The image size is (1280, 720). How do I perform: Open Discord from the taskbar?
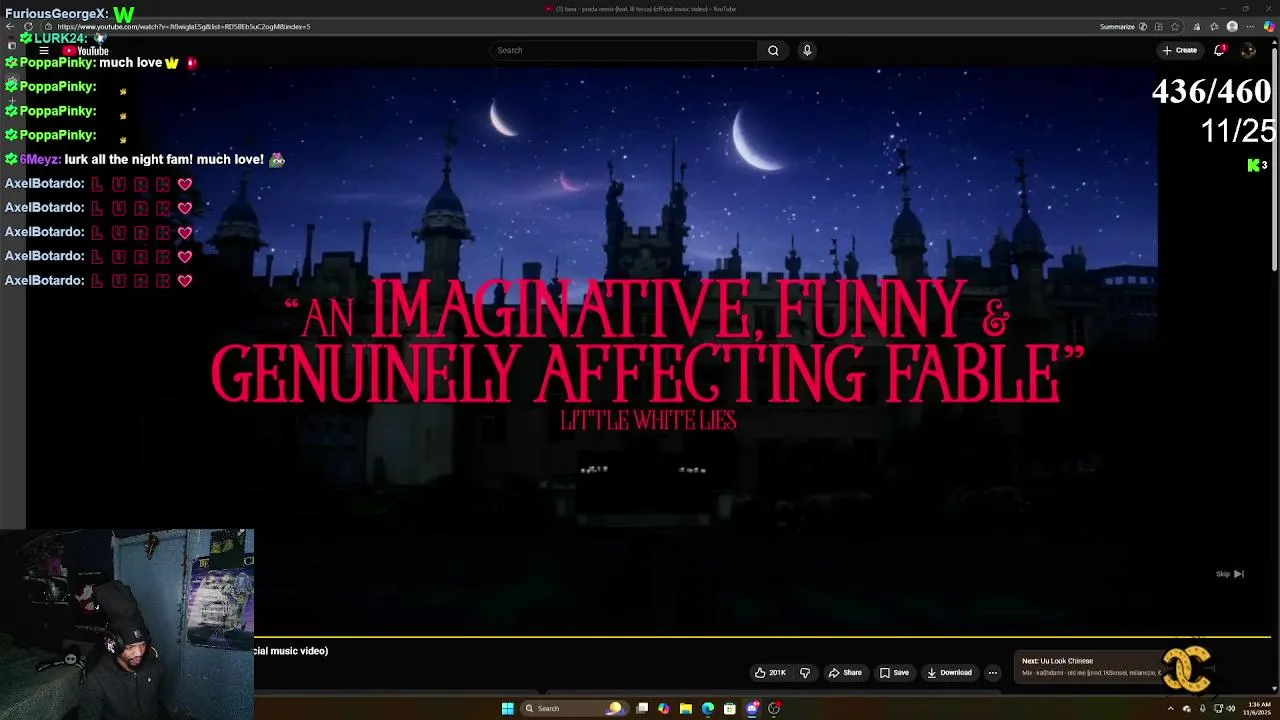752,709
